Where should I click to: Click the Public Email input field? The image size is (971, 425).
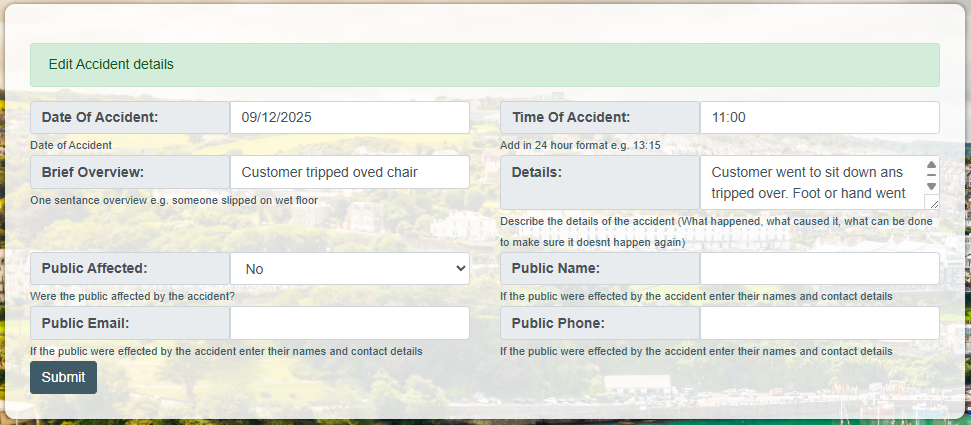click(x=349, y=323)
